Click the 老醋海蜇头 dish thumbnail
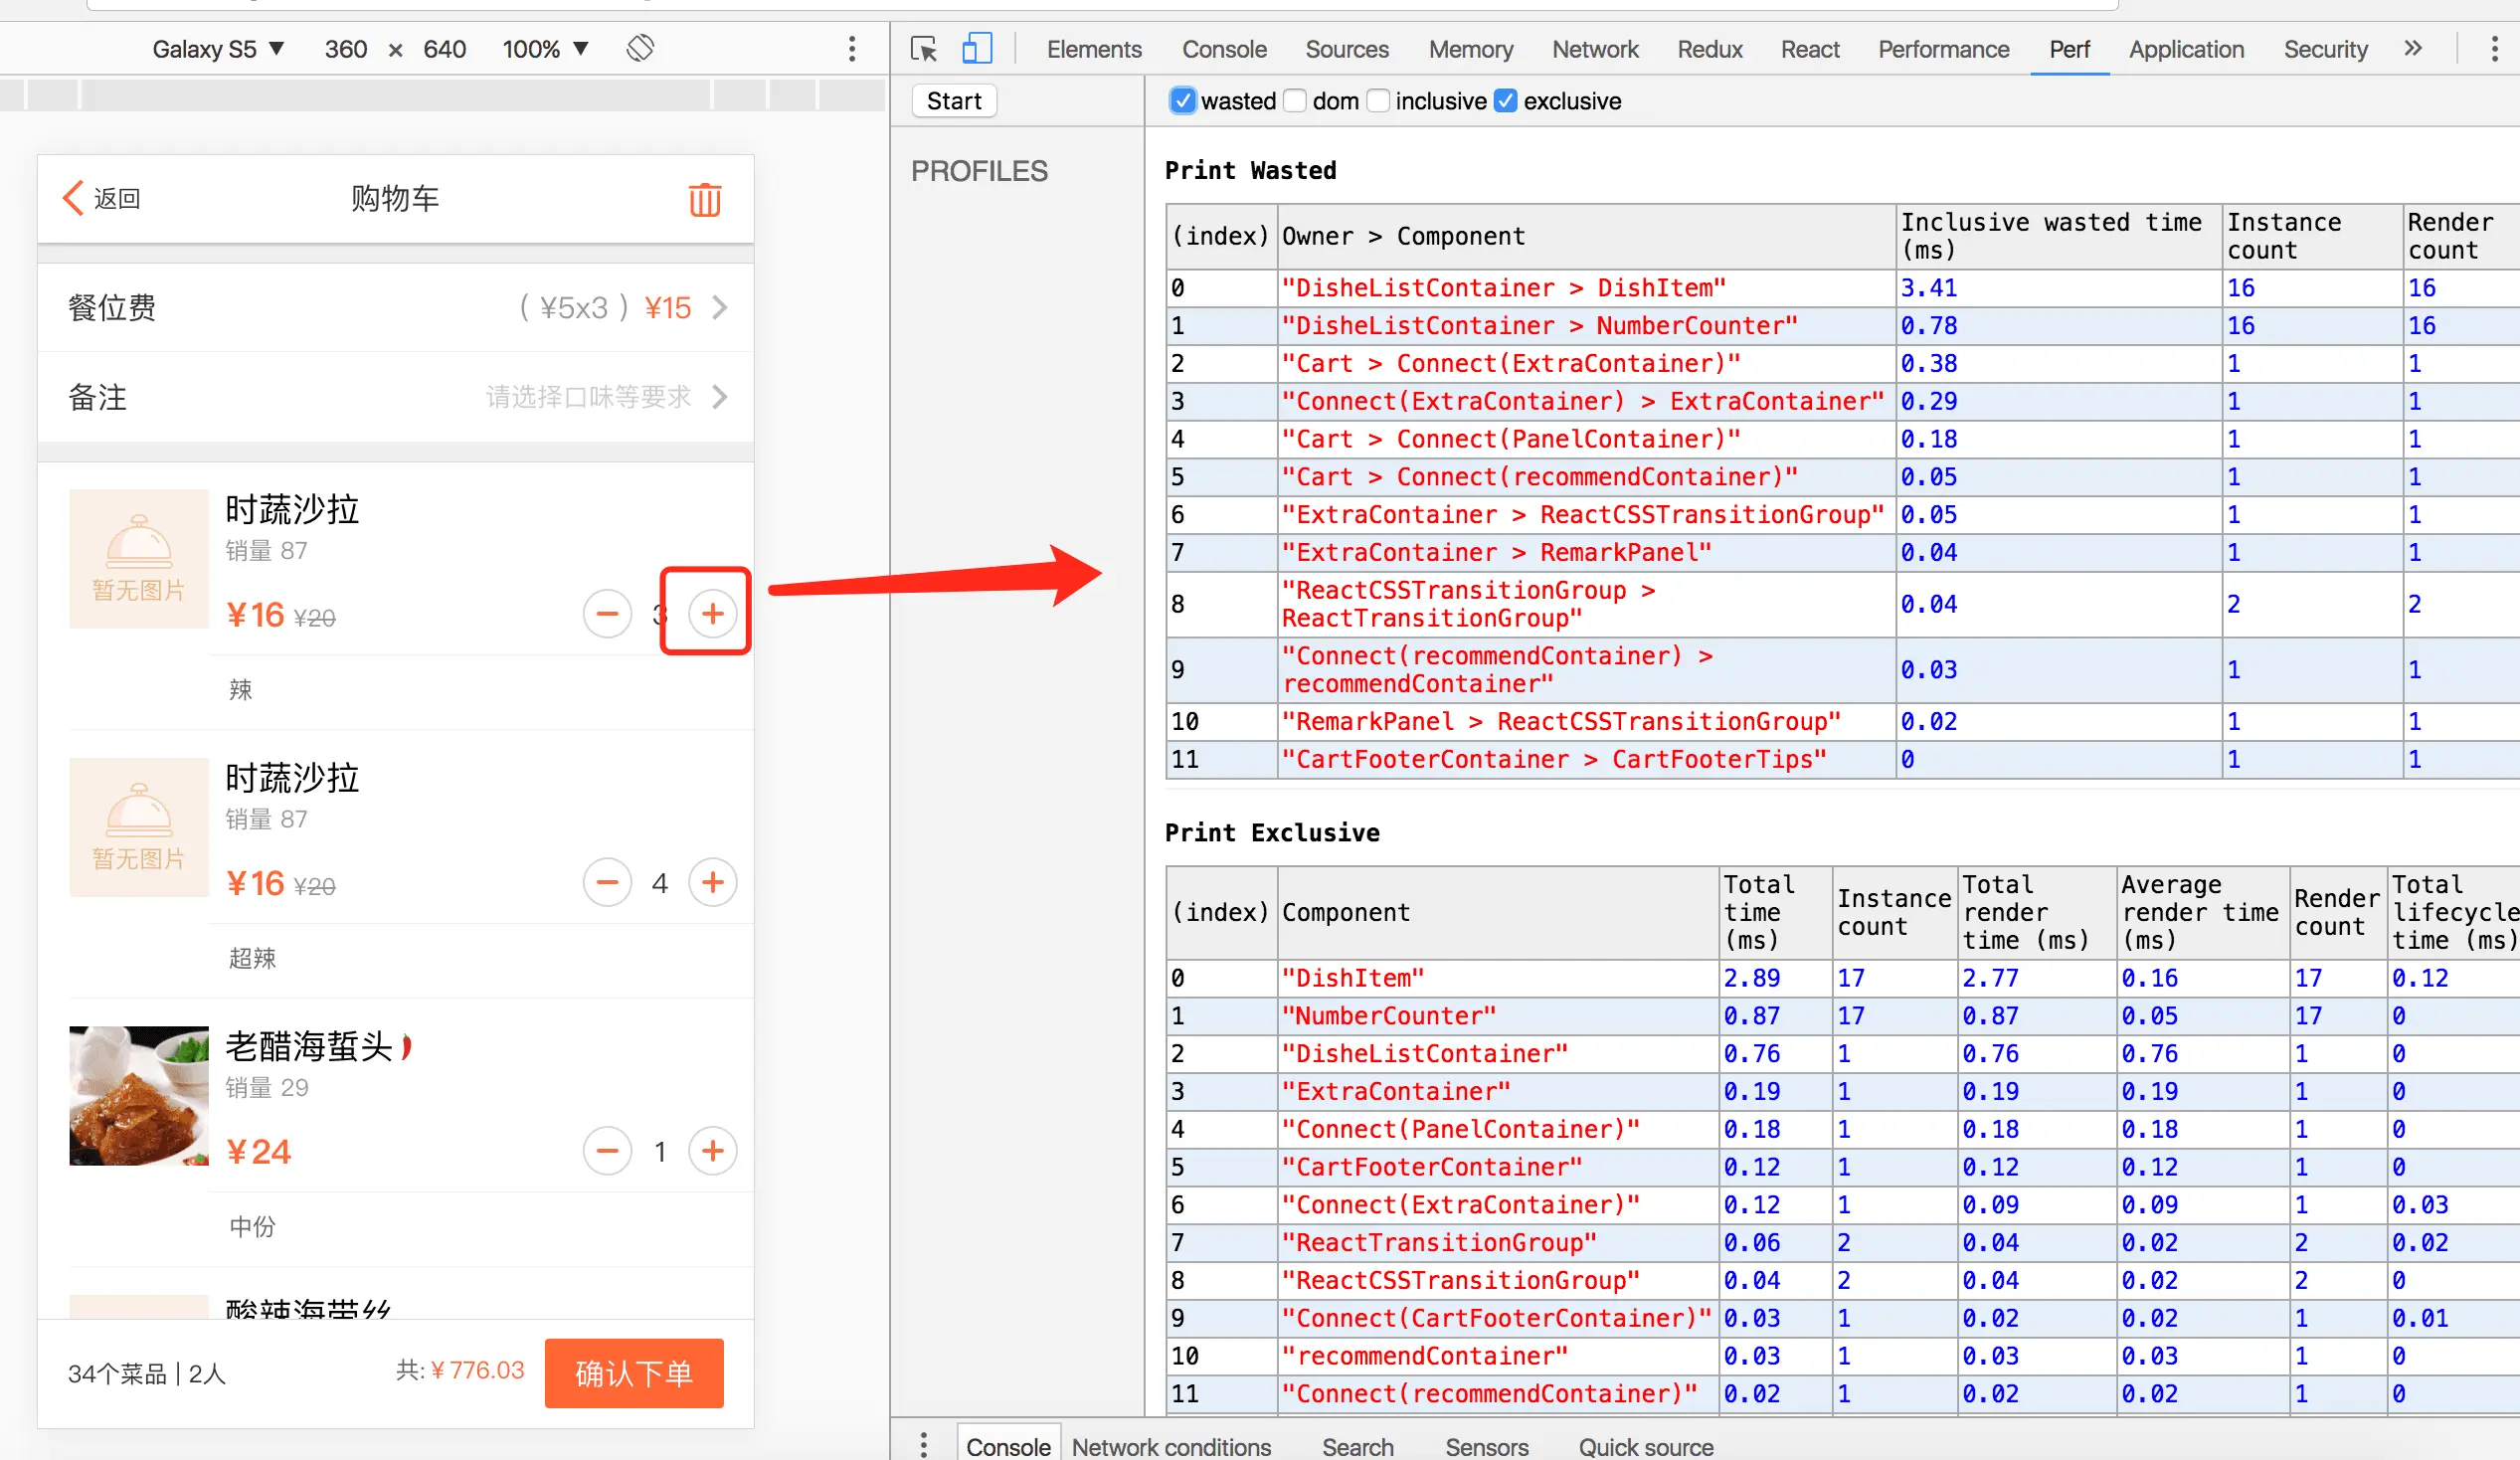This screenshot has height=1460, width=2520. point(139,1095)
